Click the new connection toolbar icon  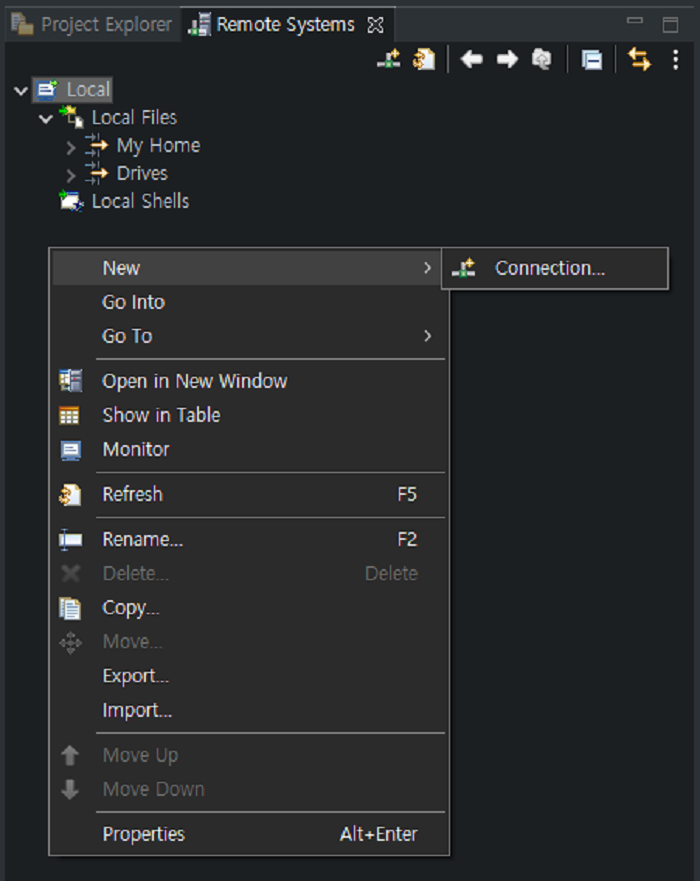point(388,60)
